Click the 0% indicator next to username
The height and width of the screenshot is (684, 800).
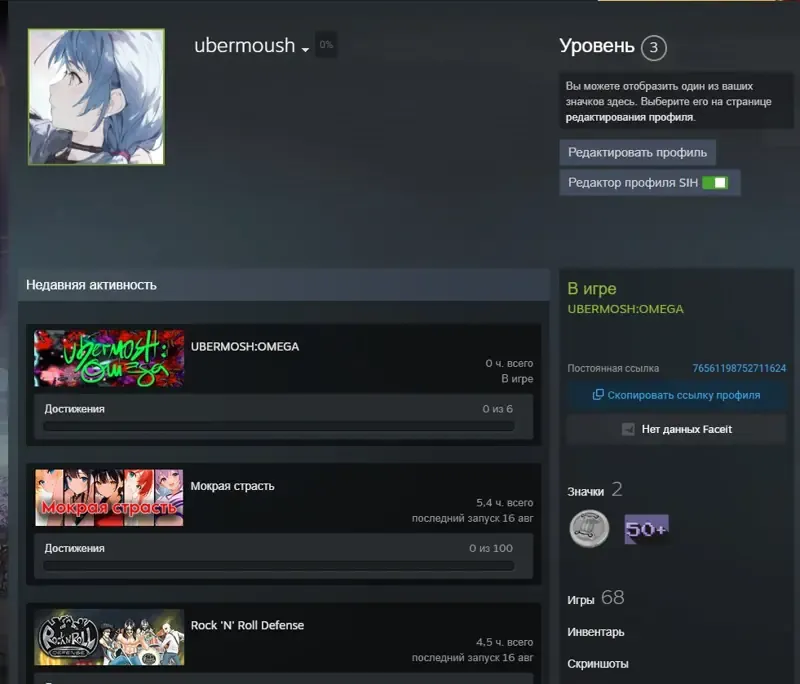click(x=326, y=45)
